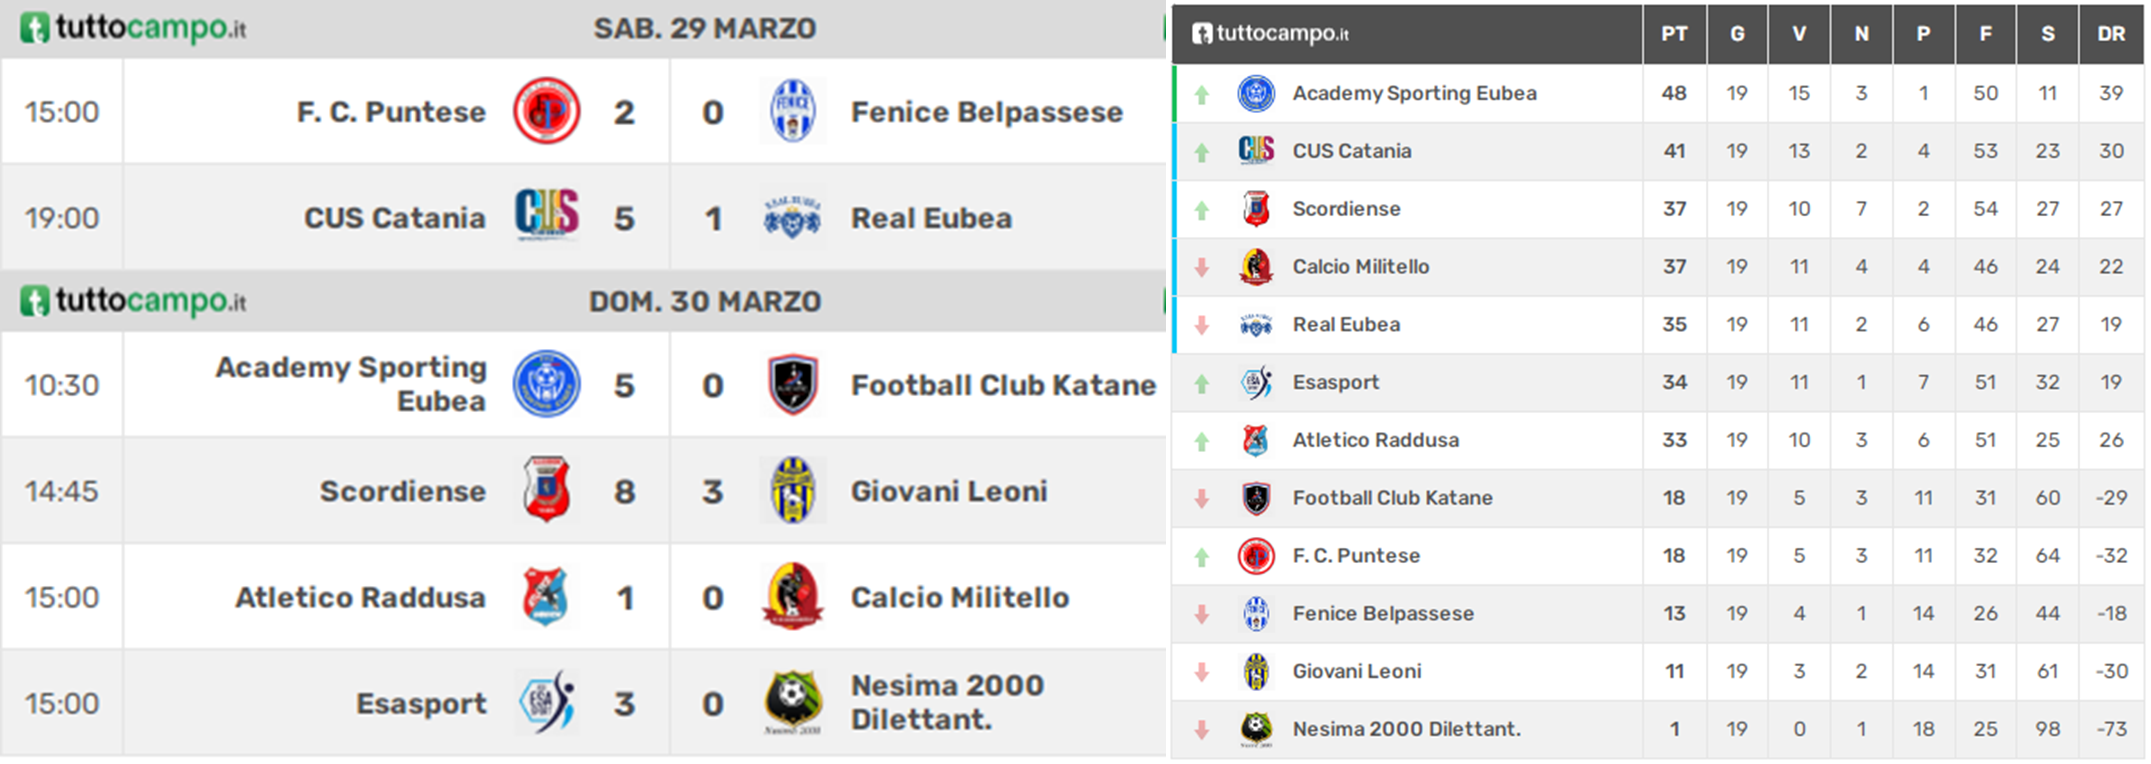The height and width of the screenshot is (764, 2151).
Task: Open Fenice Belpassese team name in fixtures
Action: [987, 112]
